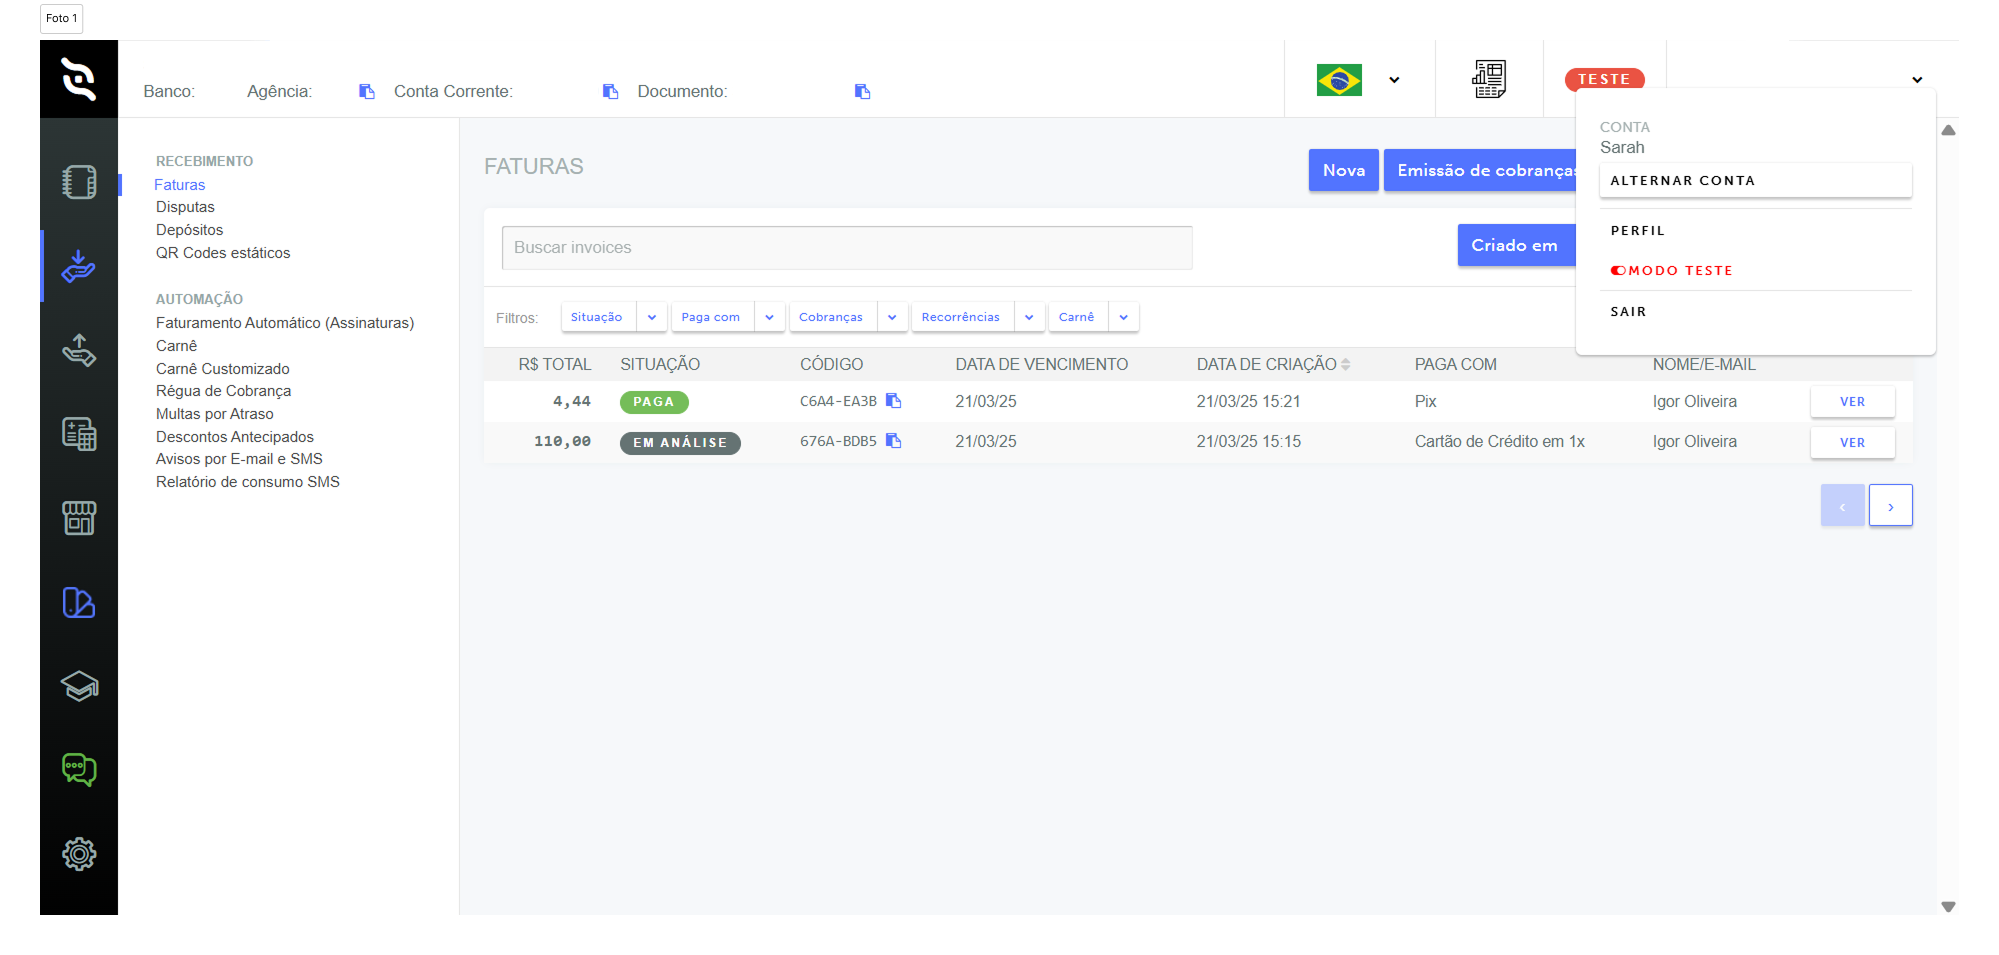The image size is (1999, 955).
Task: Open the graduation cap learning icon
Action: coord(79,686)
